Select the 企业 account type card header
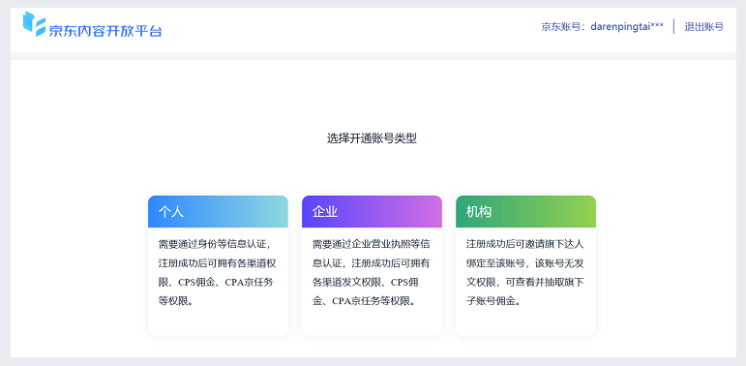The image size is (746, 366). 372,212
